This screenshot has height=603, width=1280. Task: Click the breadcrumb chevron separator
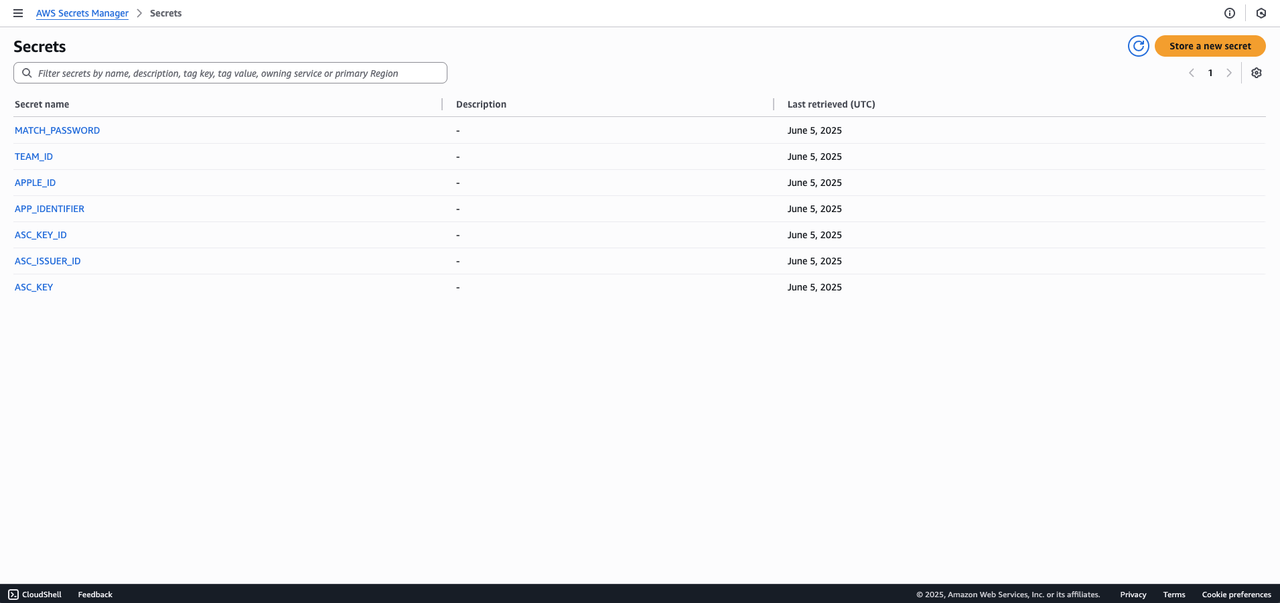point(139,13)
